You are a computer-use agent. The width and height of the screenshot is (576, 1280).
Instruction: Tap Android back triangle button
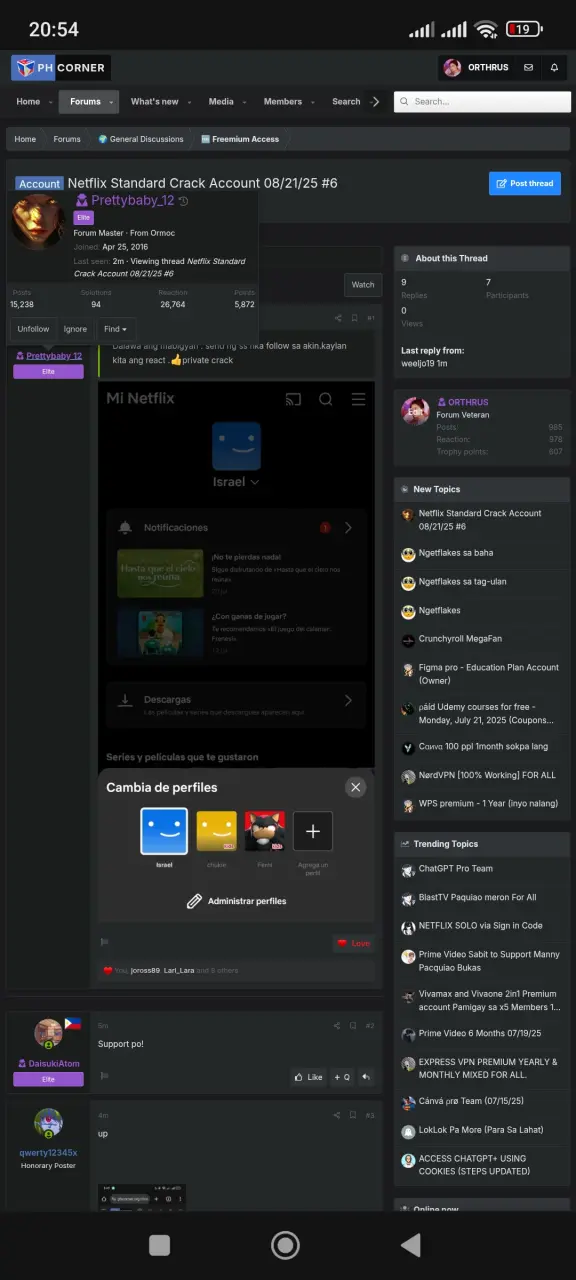coord(409,1244)
